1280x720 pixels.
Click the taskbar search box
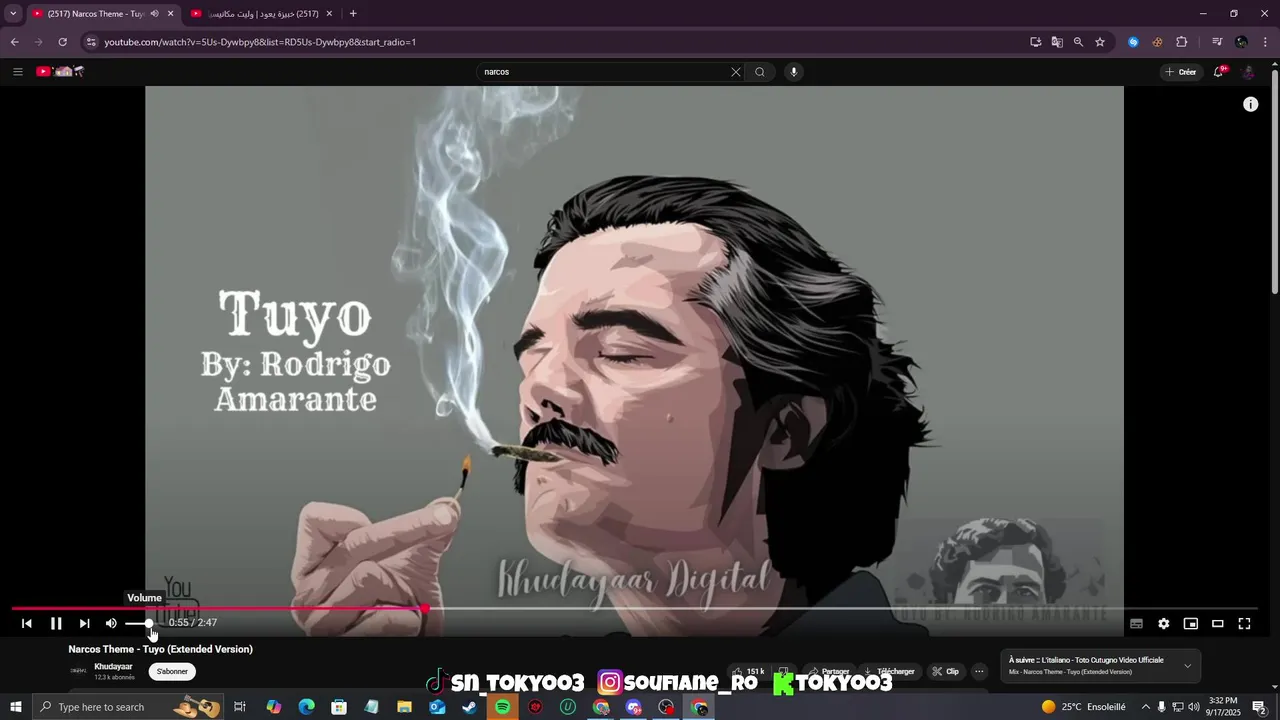[128, 707]
